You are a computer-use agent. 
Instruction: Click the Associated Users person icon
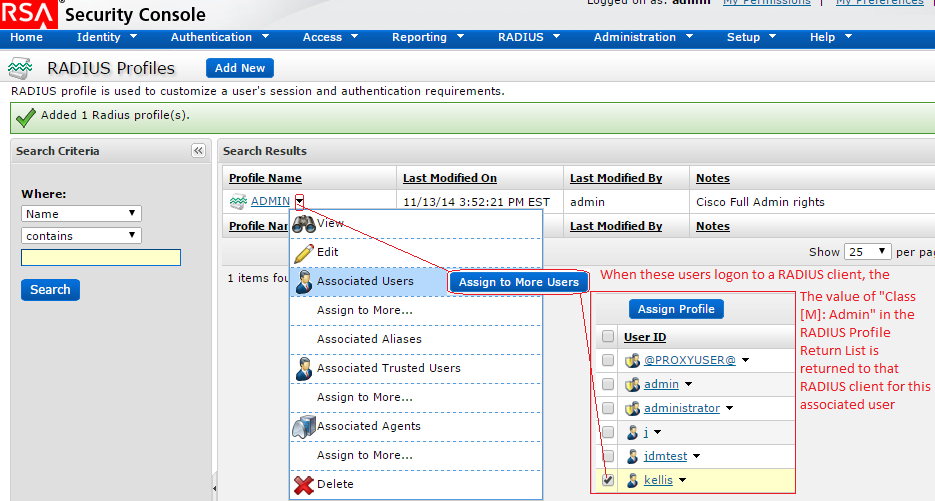pyautogui.click(x=304, y=282)
